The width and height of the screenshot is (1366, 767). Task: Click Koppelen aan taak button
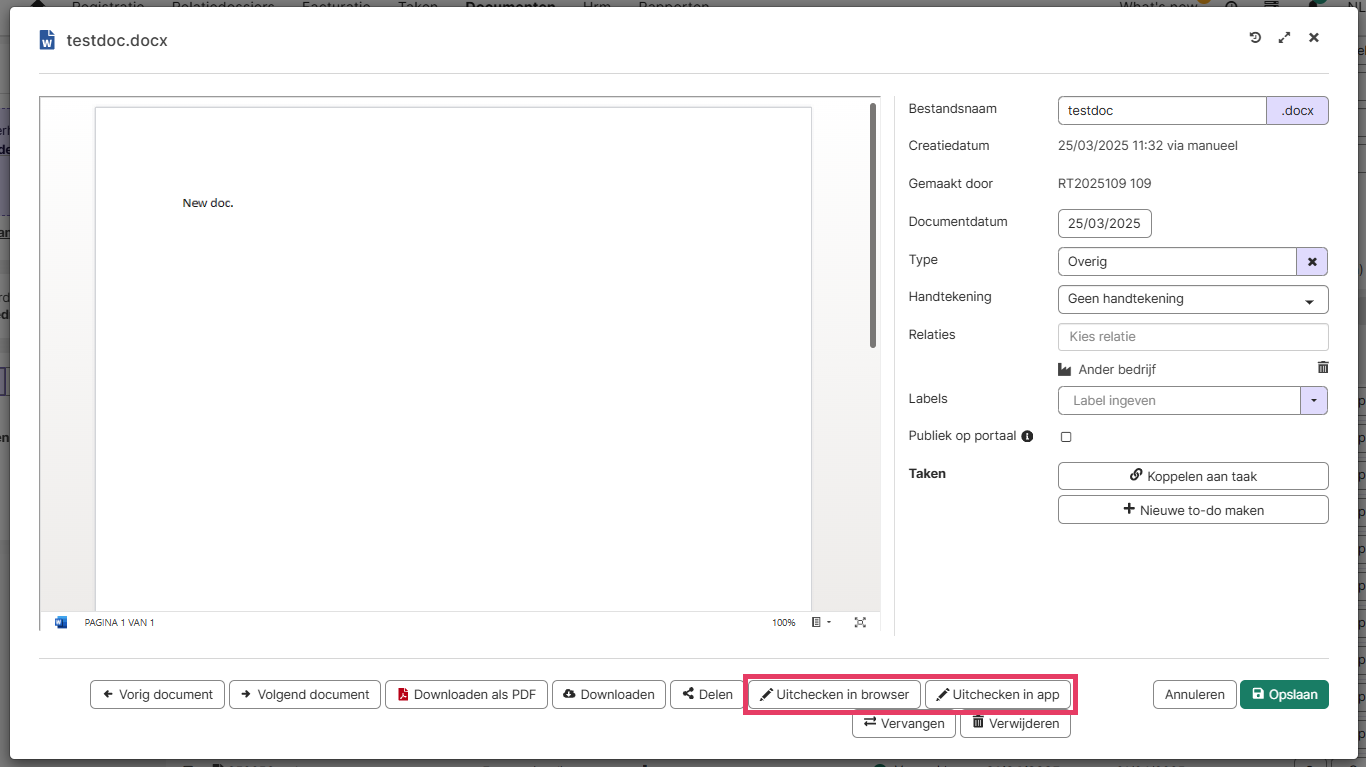[x=1192, y=476]
